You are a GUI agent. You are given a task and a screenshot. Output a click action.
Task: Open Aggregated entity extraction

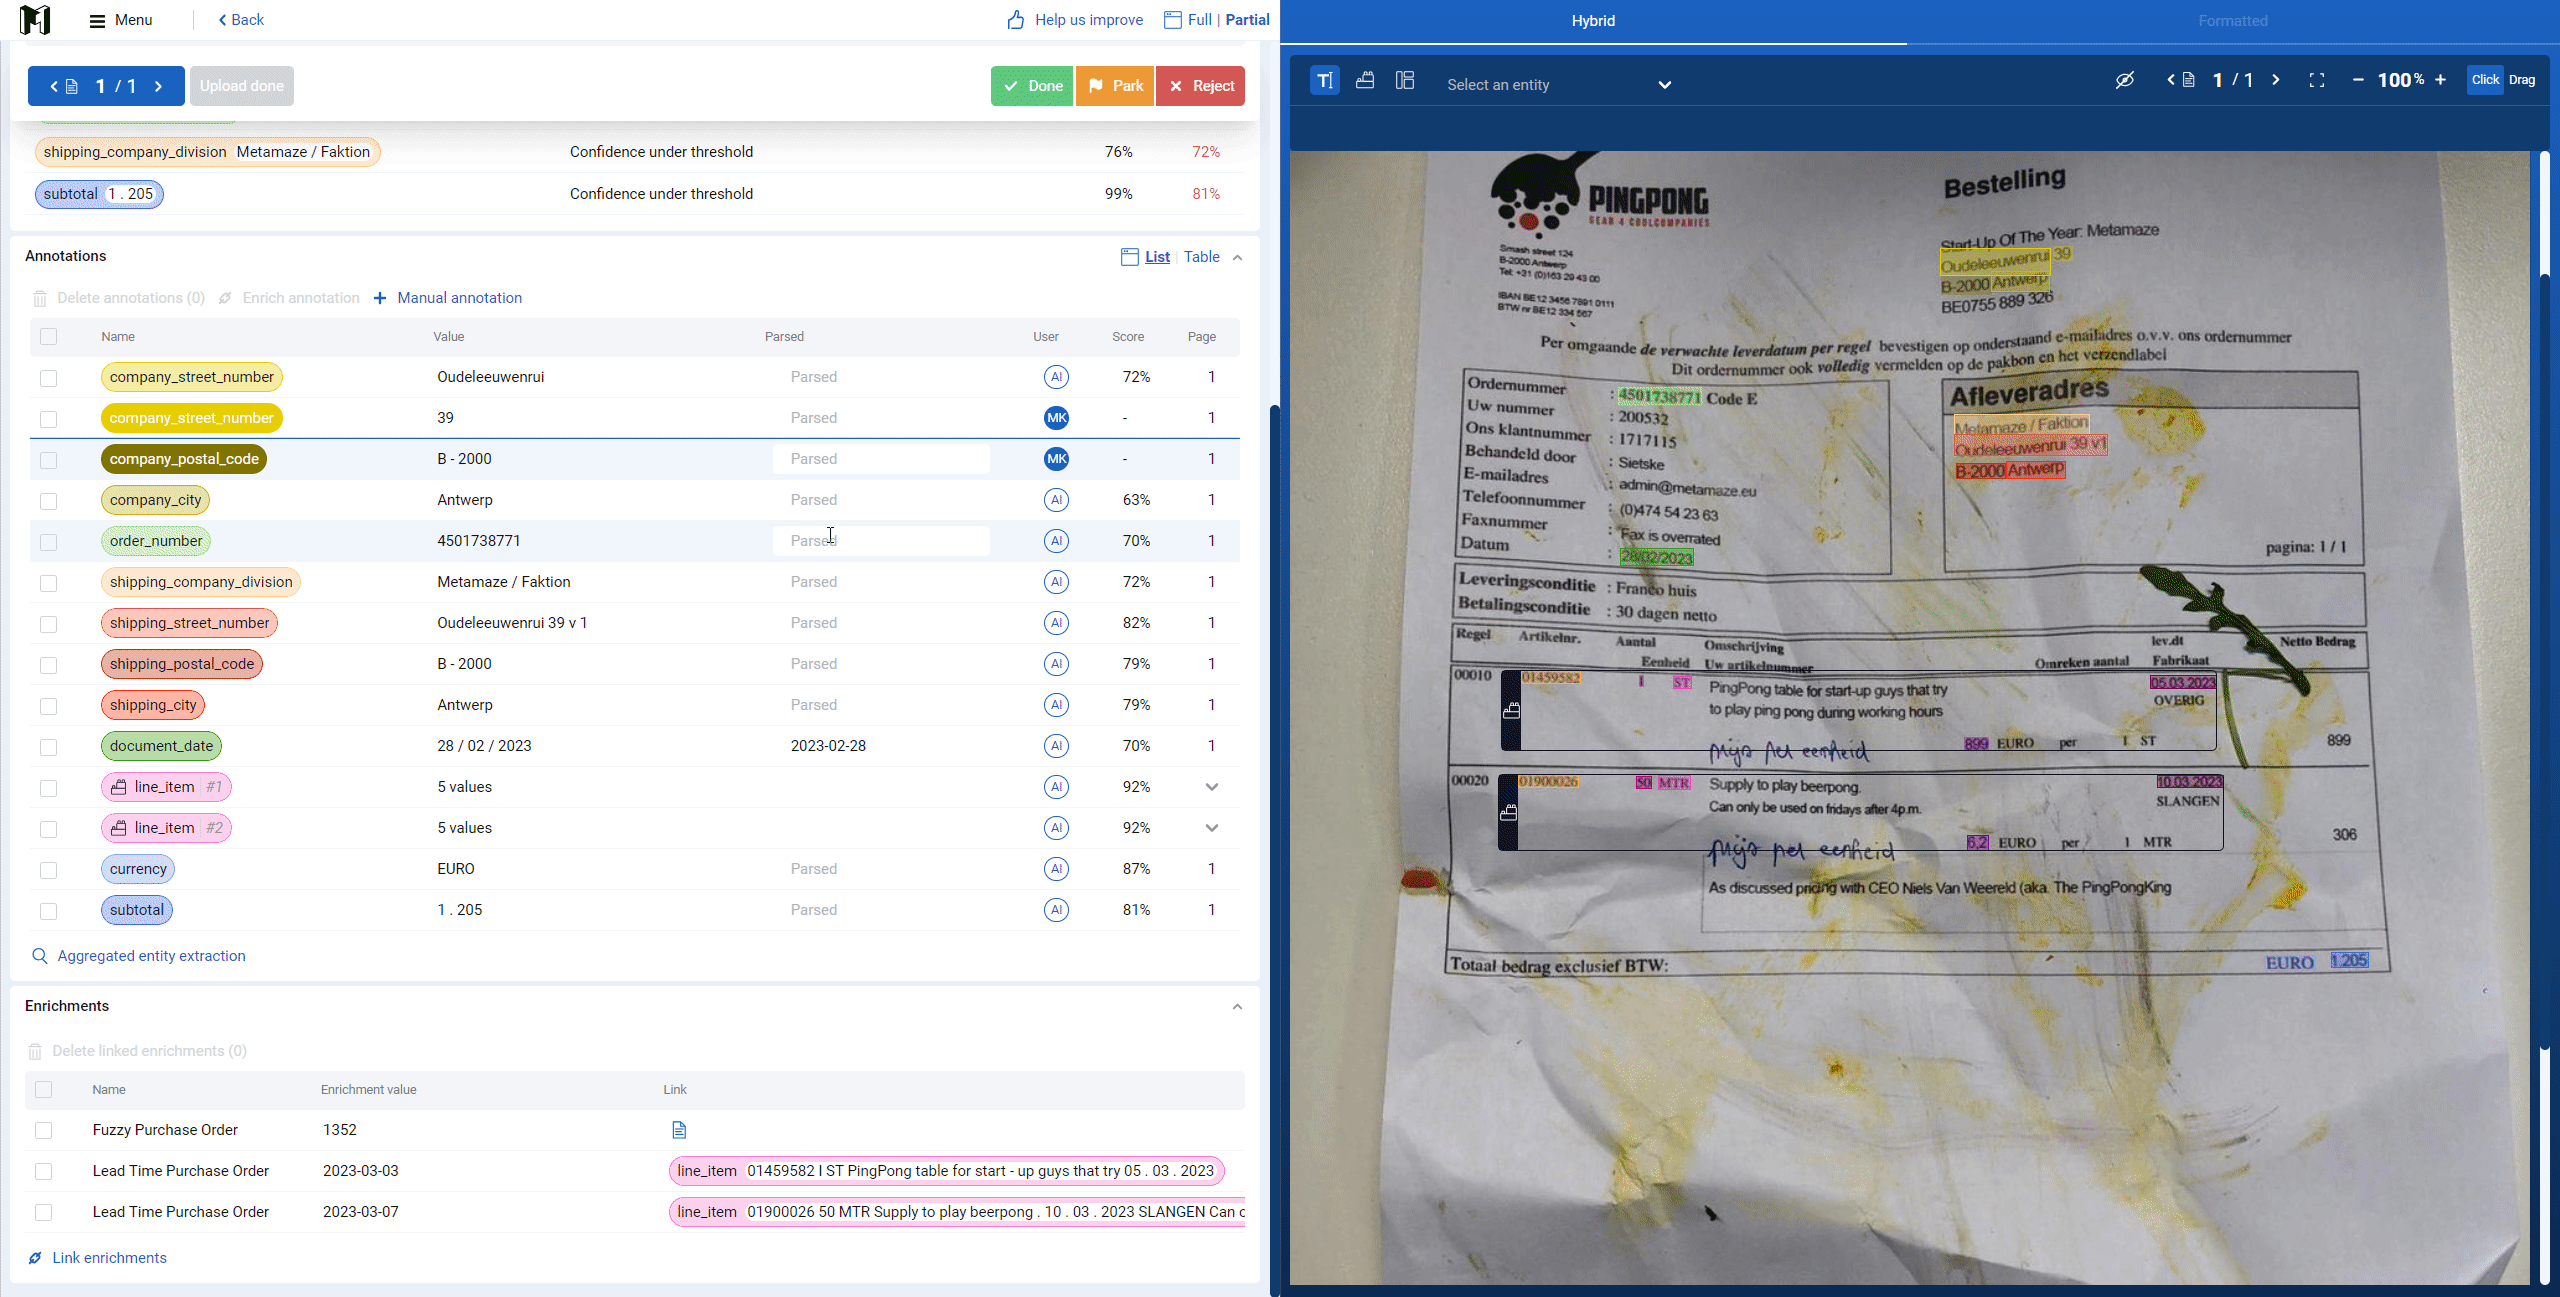pos(139,956)
